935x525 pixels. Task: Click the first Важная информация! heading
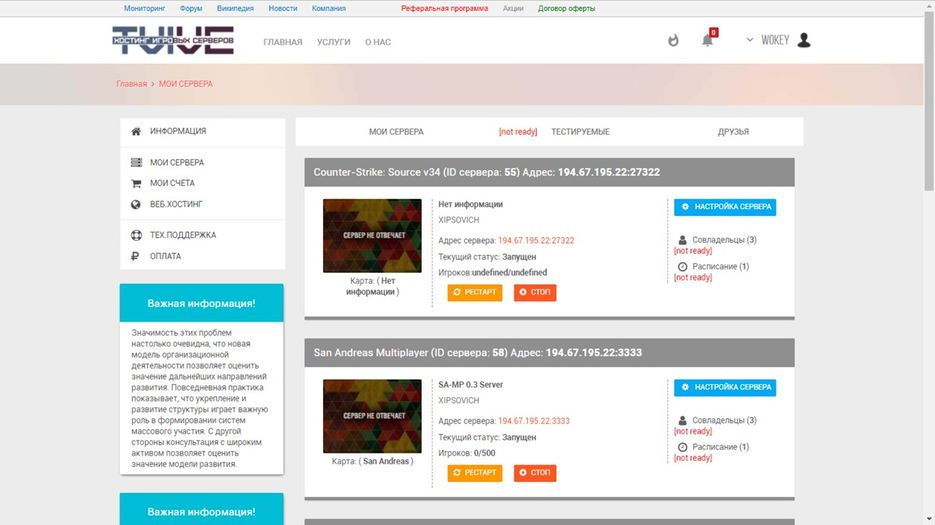click(x=202, y=304)
